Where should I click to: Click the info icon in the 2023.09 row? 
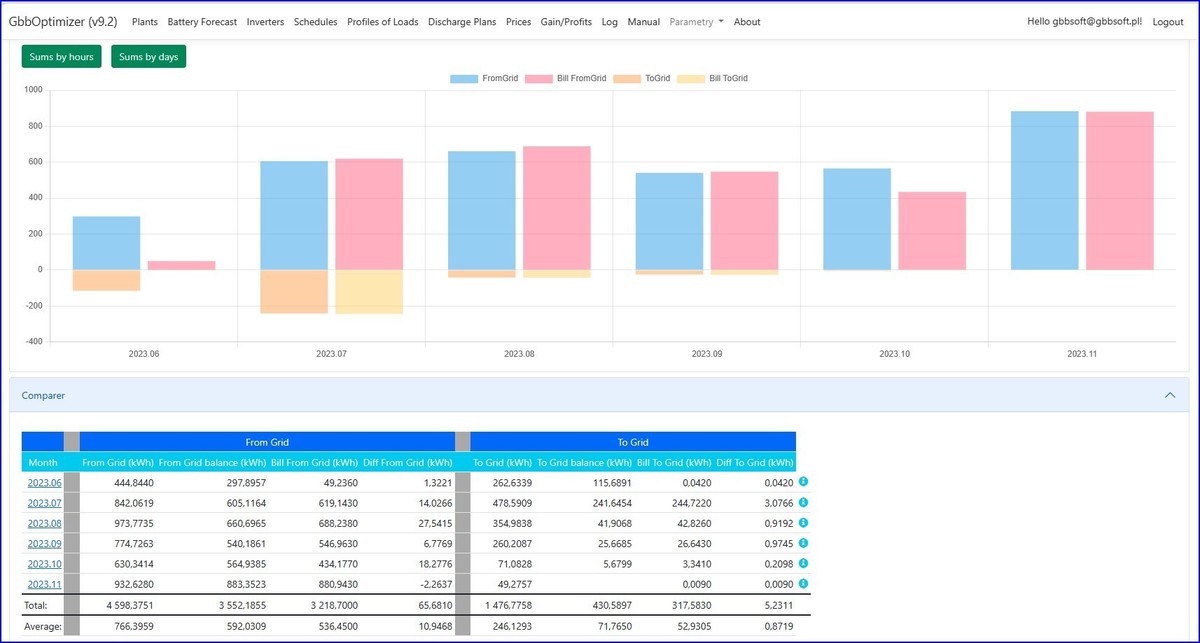[x=803, y=543]
